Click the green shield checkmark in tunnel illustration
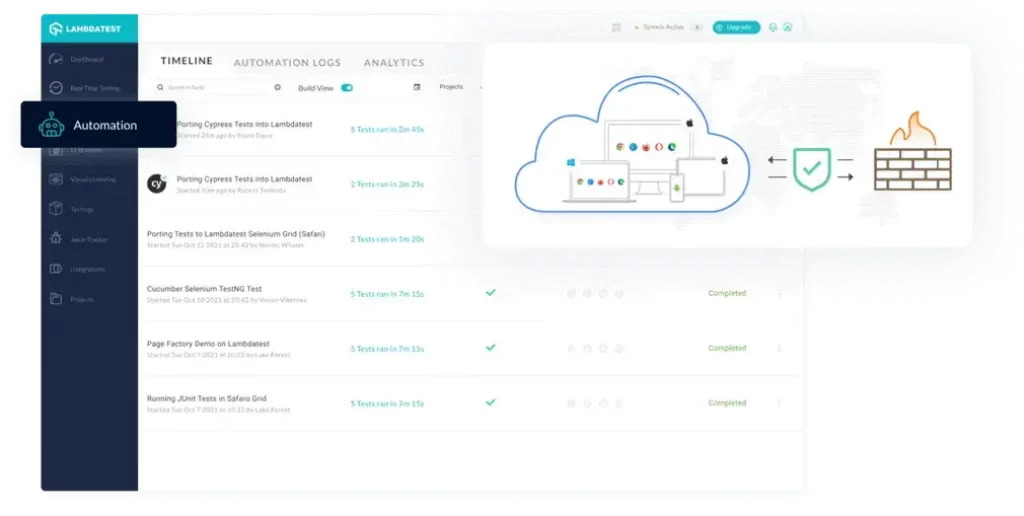This screenshot has width=1024, height=516. click(812, 169)
